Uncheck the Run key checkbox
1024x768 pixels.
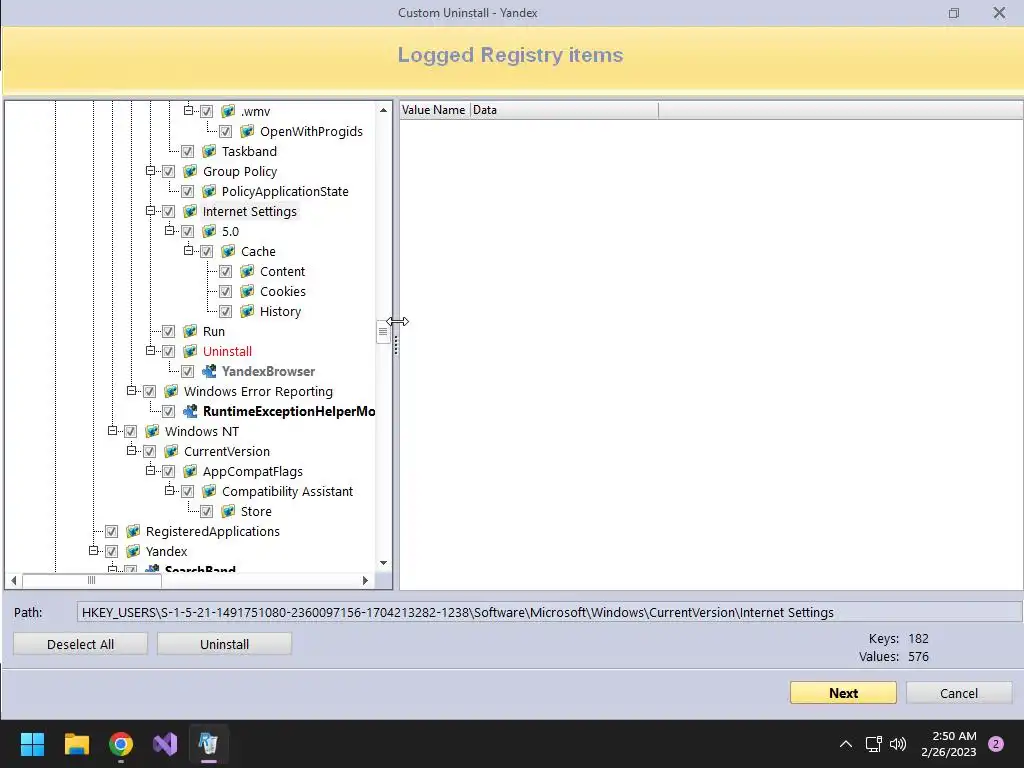pyautogui.click(x=168, y=332)
